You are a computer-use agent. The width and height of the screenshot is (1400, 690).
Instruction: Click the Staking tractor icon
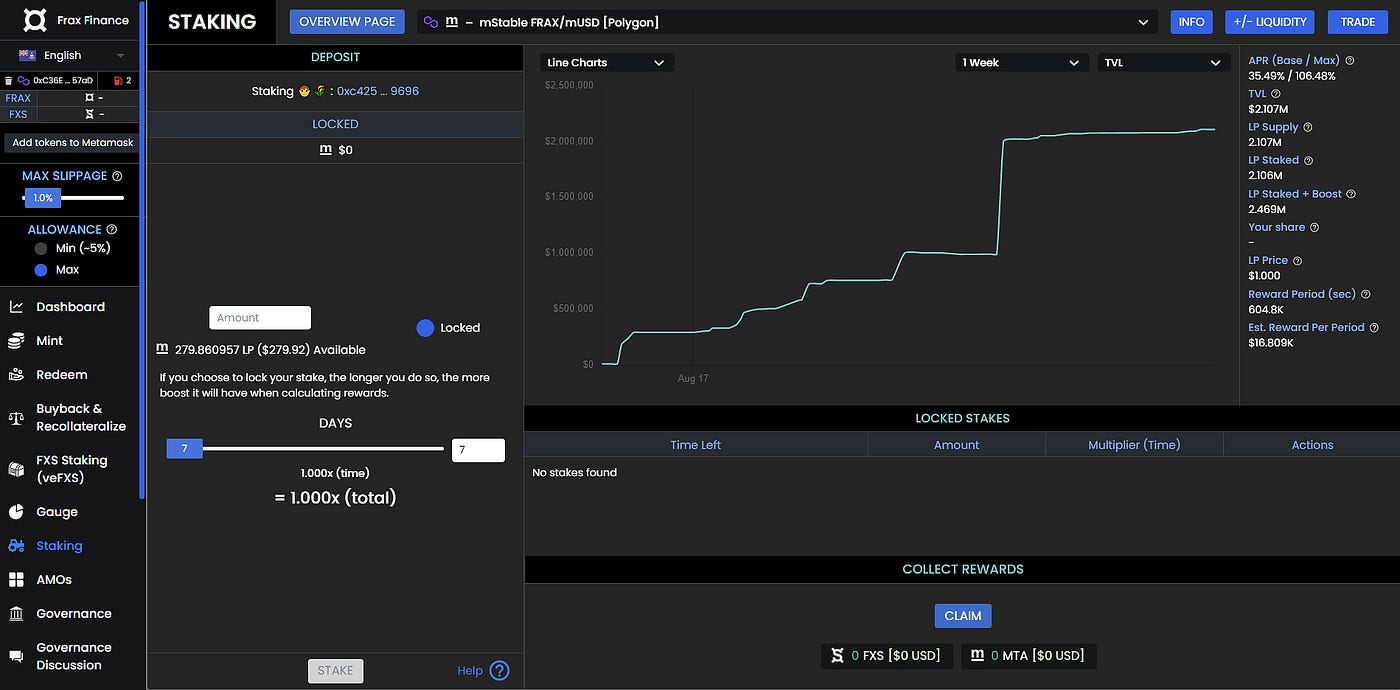pyautogui.click(x=16, y=546)
